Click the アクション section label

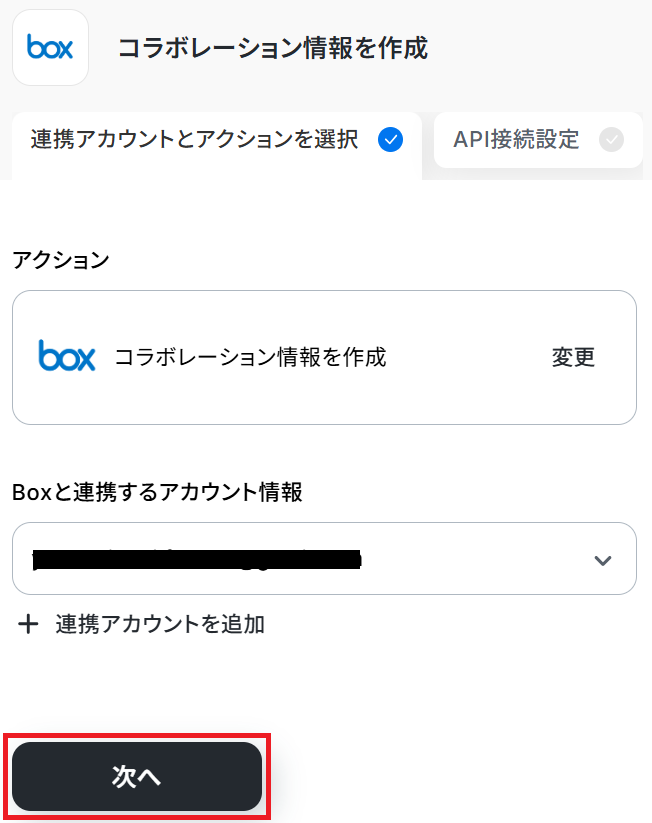coord(61,260)
